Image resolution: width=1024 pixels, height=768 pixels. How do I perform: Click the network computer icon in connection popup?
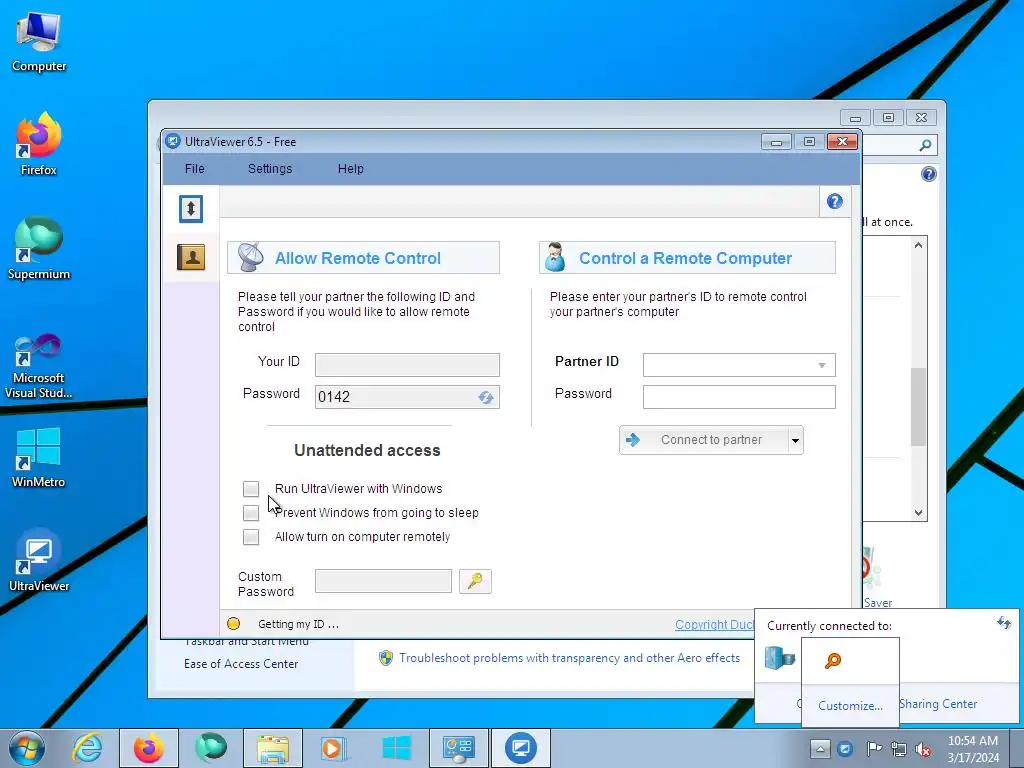tap(780, 657)
